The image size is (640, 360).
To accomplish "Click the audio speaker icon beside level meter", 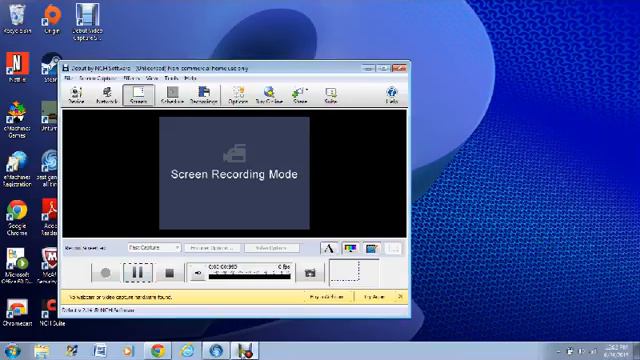I will pos(198,273).
